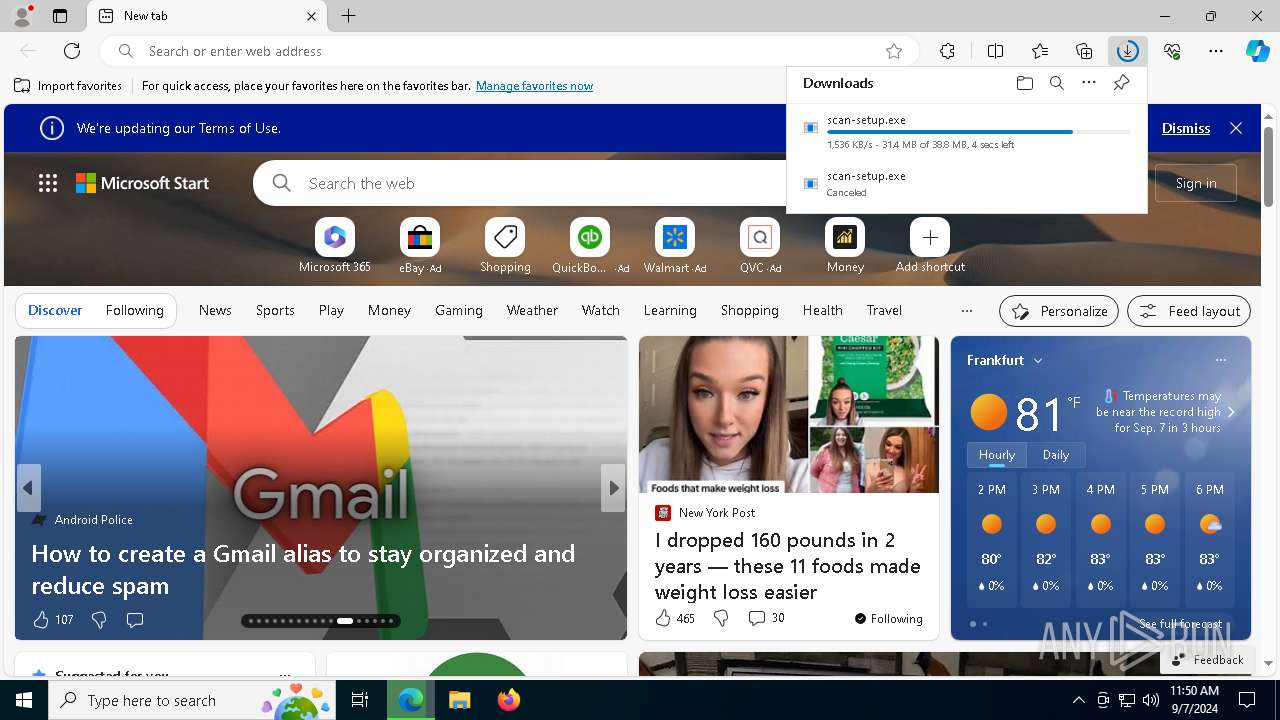Open downloads folder icon in Downloads panel
The width and height of the screenshot is (1280, 720).
point(1024,83)
